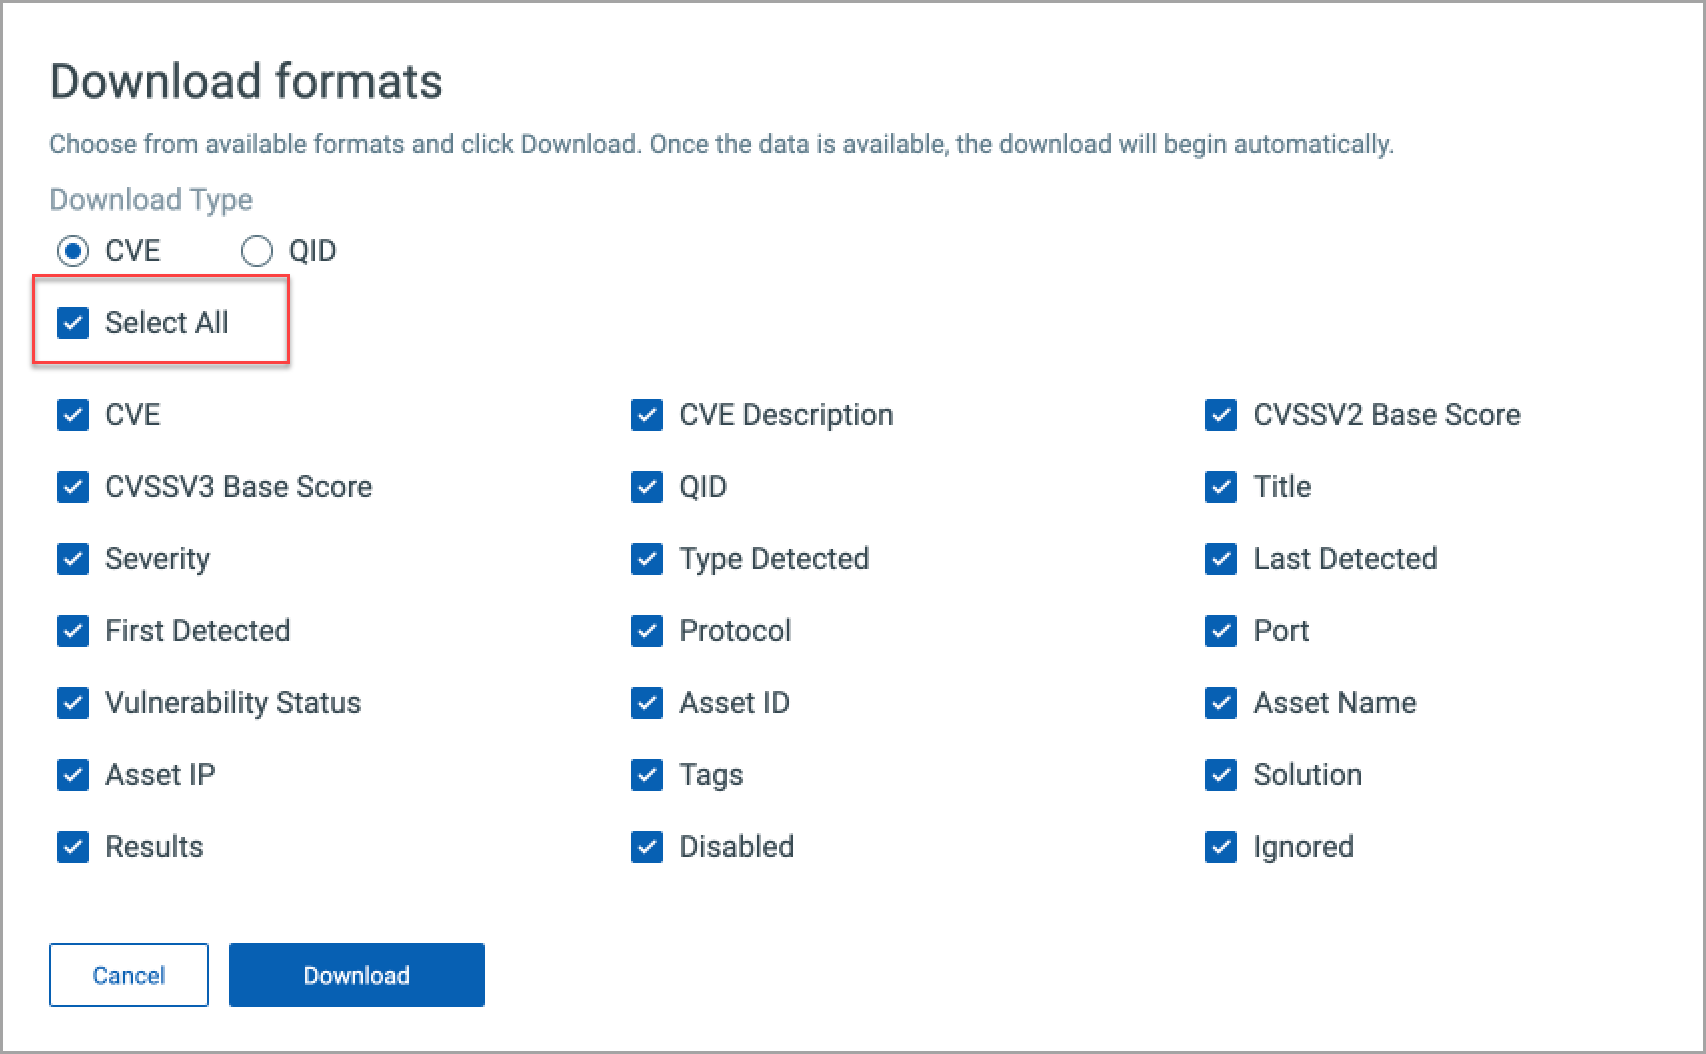Click the Download button

(357, 975)
